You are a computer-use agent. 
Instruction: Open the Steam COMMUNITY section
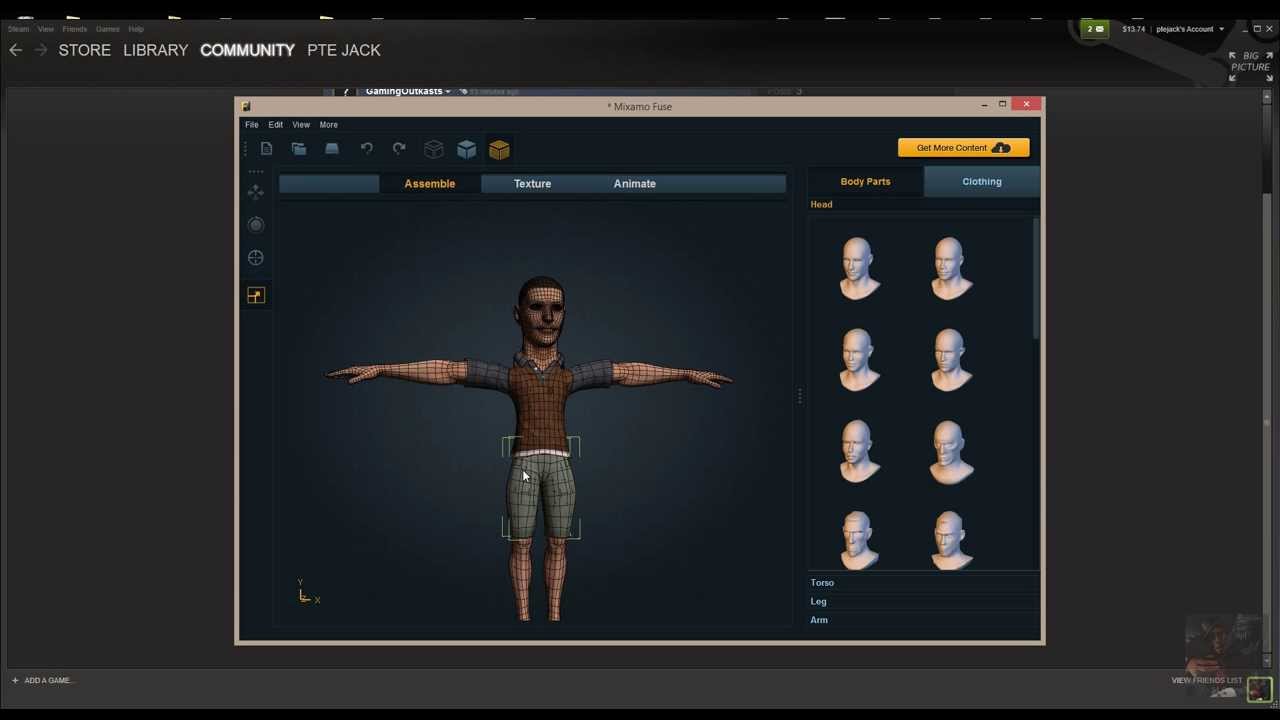pyautogui.click(x=247, y=50)
